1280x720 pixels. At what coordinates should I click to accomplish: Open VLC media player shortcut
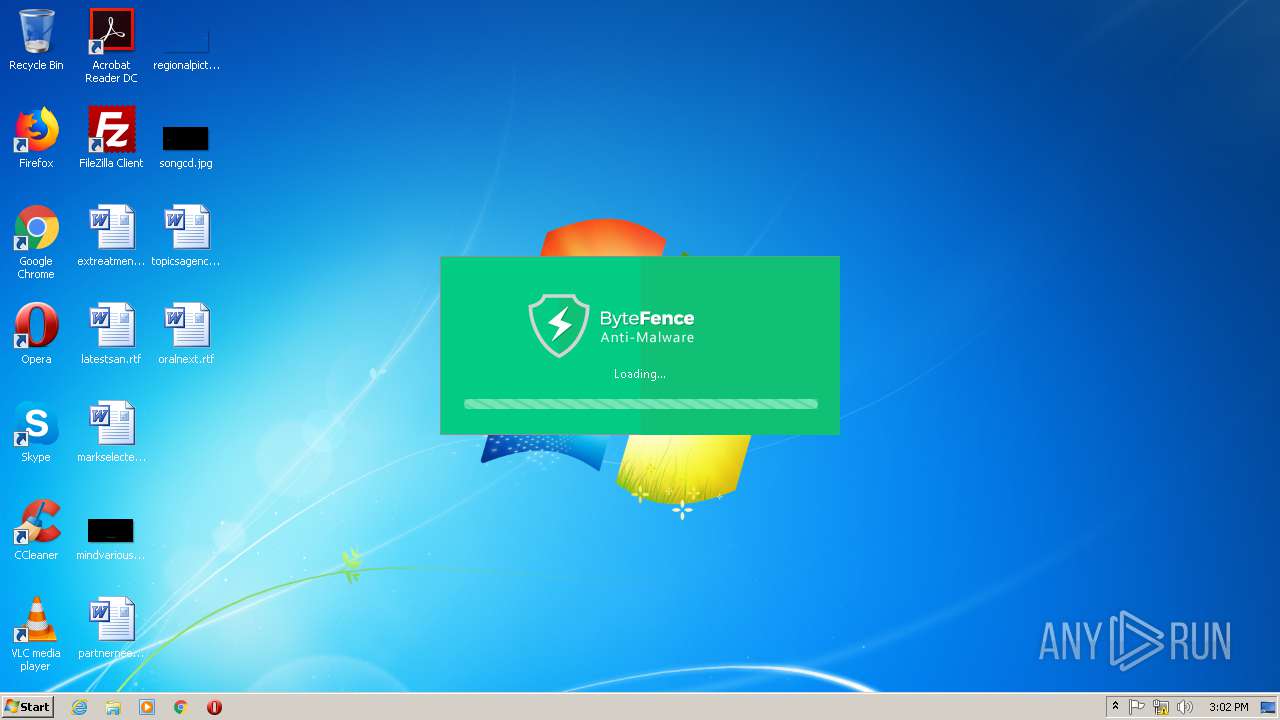(x=36, y=634)
